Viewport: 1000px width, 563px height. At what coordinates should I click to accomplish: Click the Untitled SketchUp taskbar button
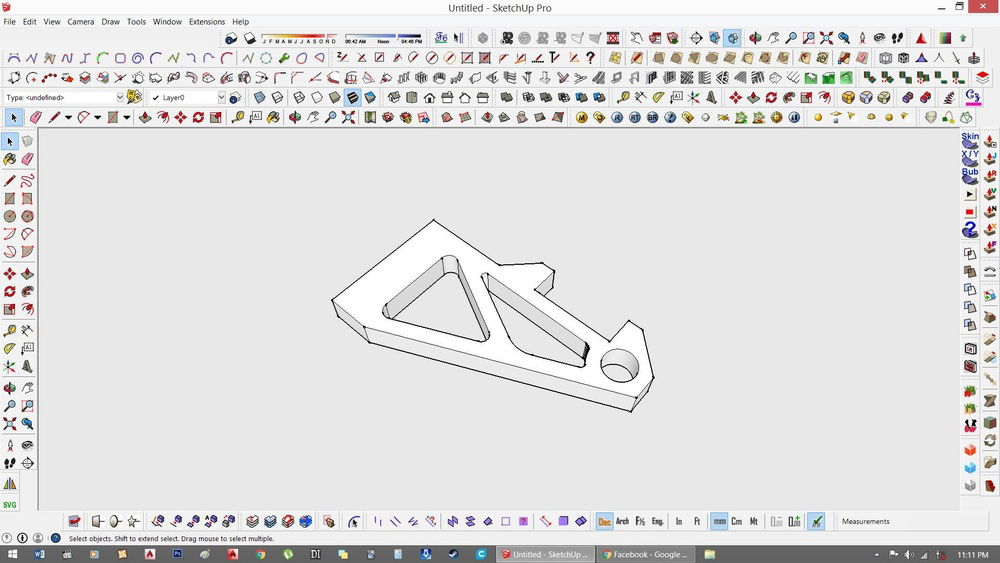[x=546, y=554]
